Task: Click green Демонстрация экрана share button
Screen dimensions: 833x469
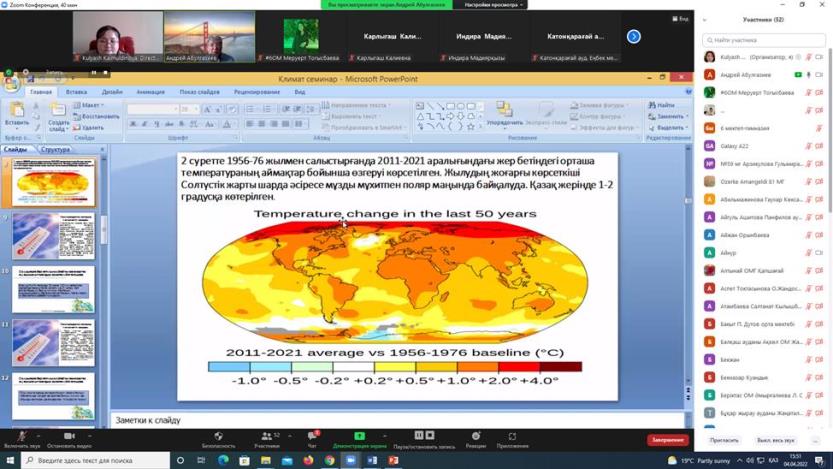Action: click(359, 439)
